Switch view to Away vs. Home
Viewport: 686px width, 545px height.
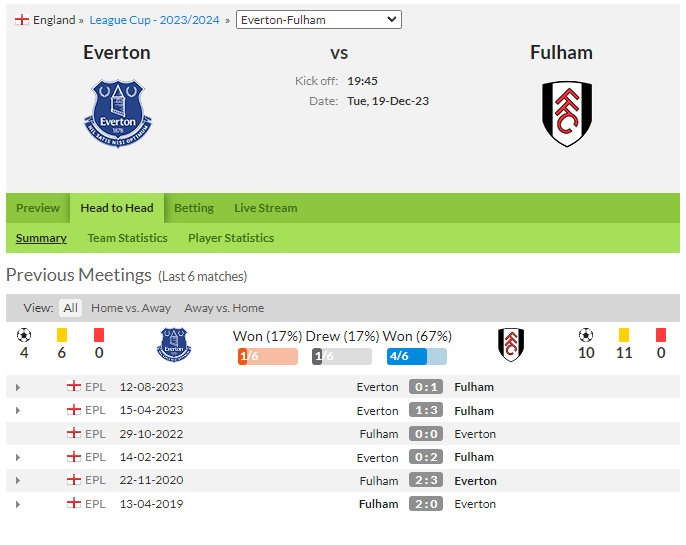point(224,308)
